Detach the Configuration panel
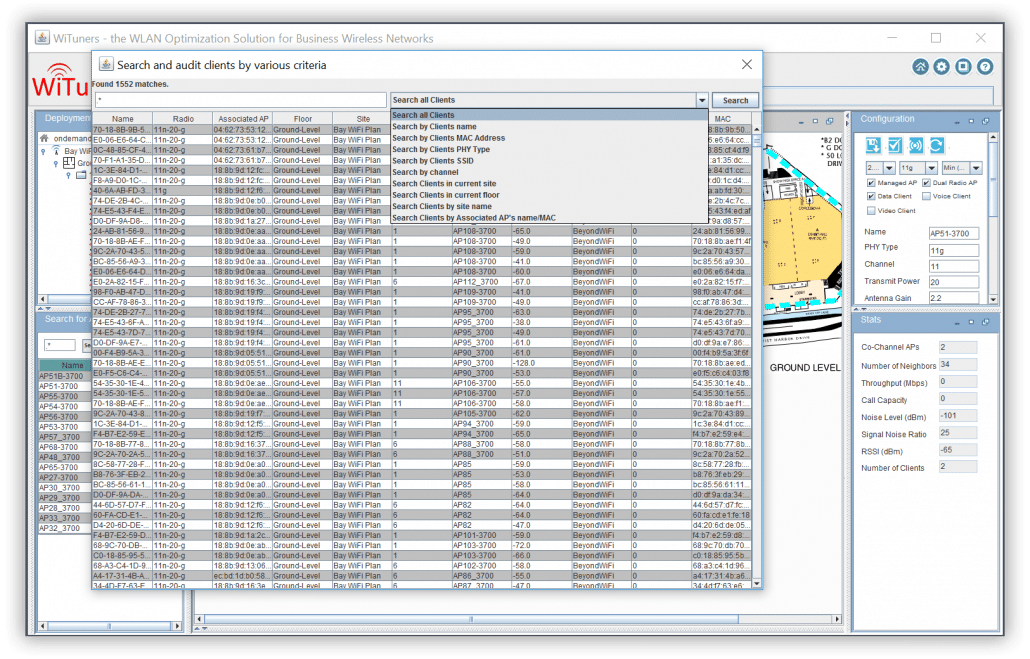1030x659 pixels. point(986,121)
